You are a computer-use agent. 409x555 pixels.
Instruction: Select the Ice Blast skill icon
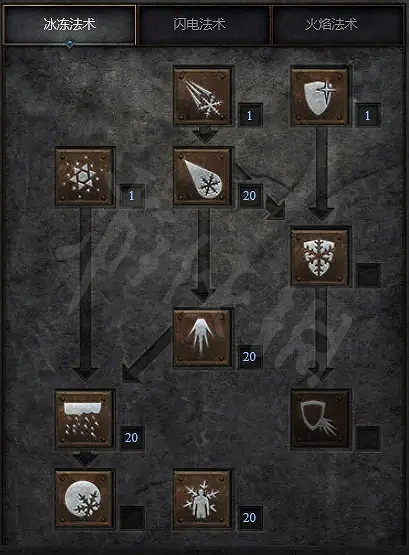(202, 177)
